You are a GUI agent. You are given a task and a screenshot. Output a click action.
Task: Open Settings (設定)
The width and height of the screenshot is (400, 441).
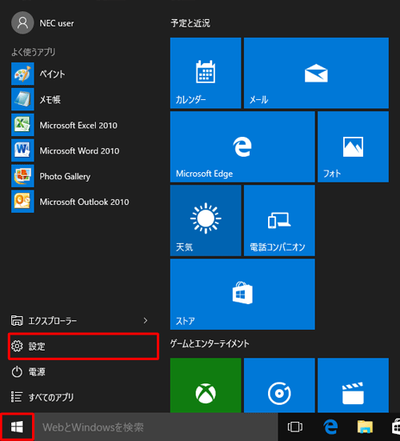[x=83, y=346]
